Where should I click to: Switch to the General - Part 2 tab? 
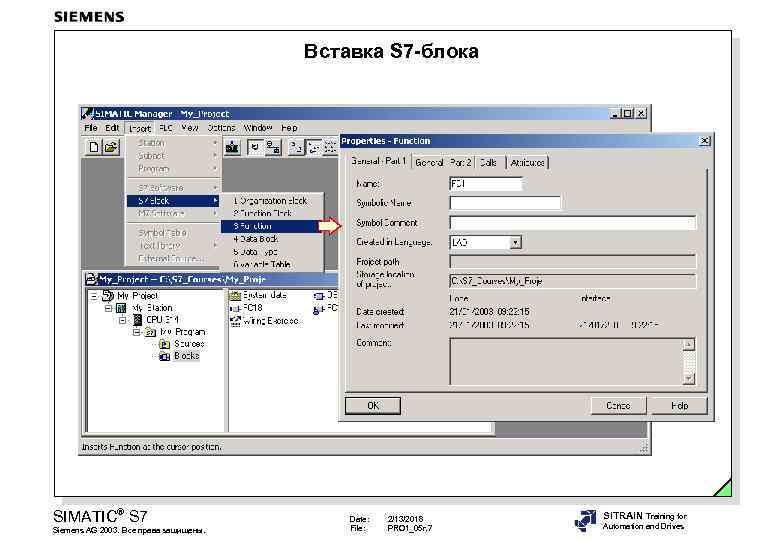pyautogui.click(x=443, y=162)
